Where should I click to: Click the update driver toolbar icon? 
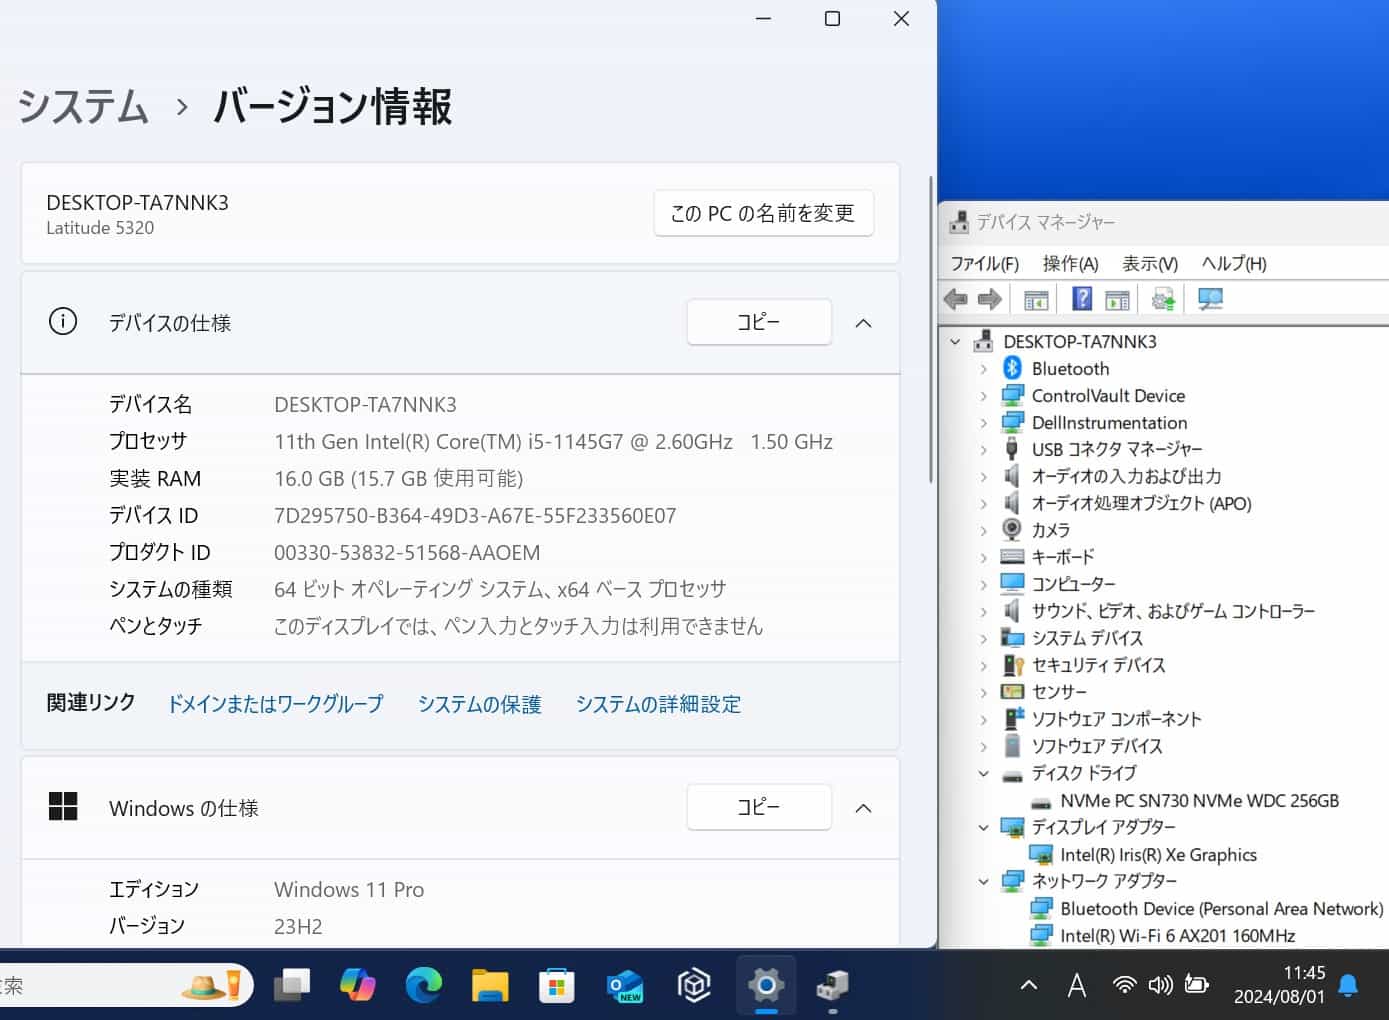pos(1162,299)
